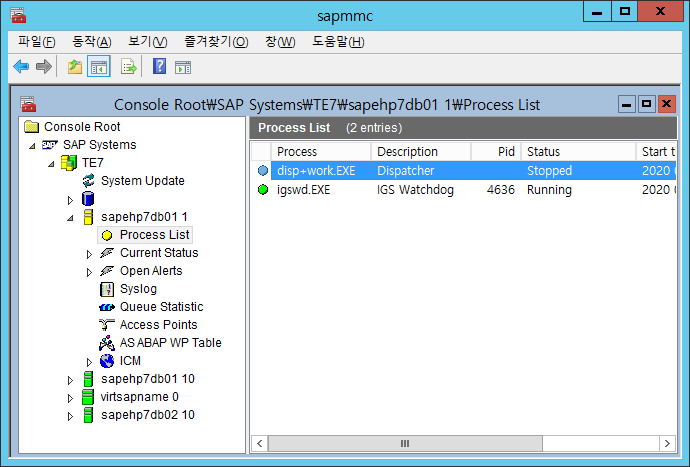
Task: Expand the ICM node
Action: coord(89,362)
